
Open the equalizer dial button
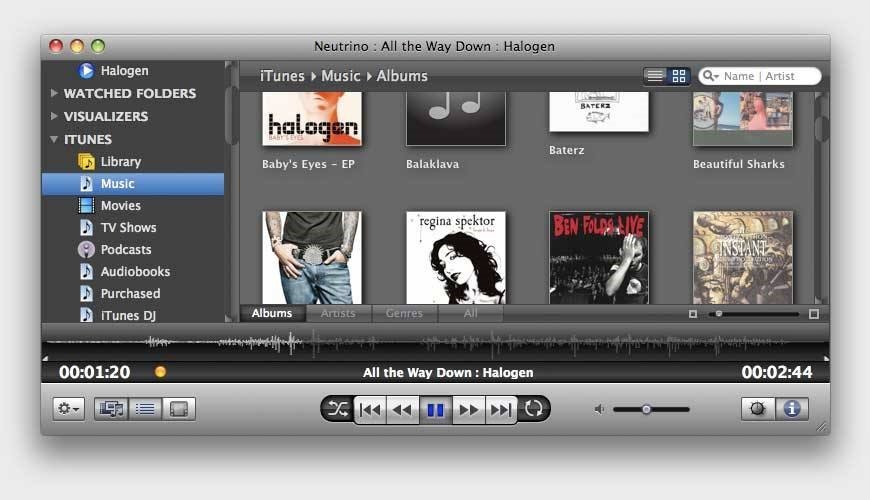[x=758, y=409]
